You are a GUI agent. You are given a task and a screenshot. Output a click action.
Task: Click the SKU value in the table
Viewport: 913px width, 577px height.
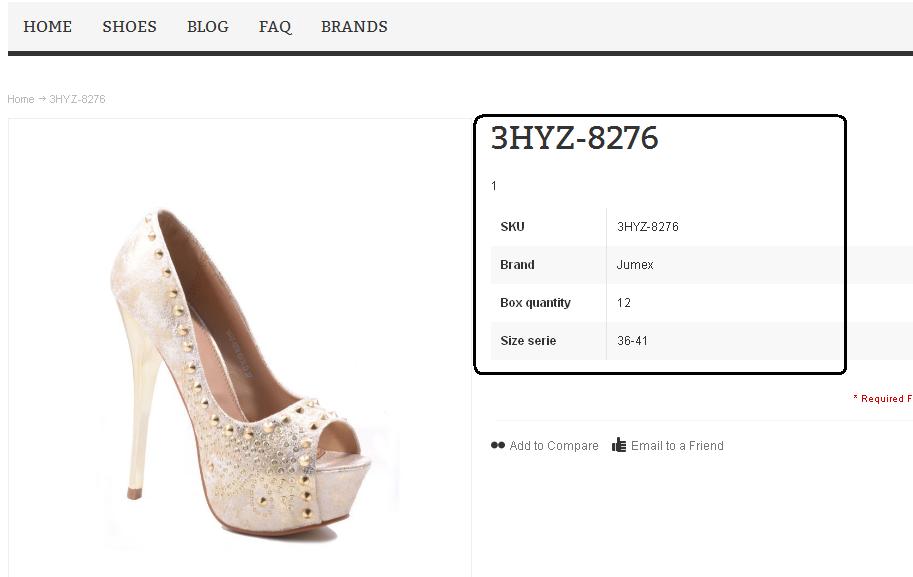[x=648, y=227]
